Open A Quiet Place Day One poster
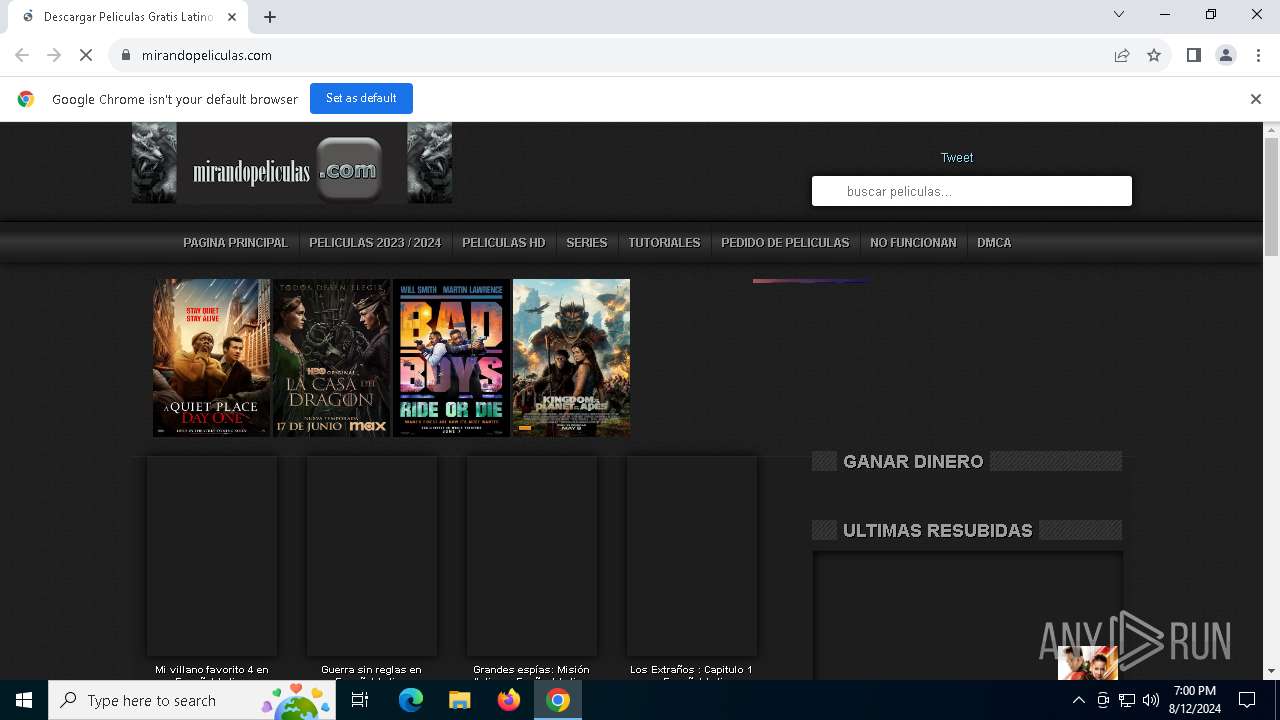 [x=211, y=358]
